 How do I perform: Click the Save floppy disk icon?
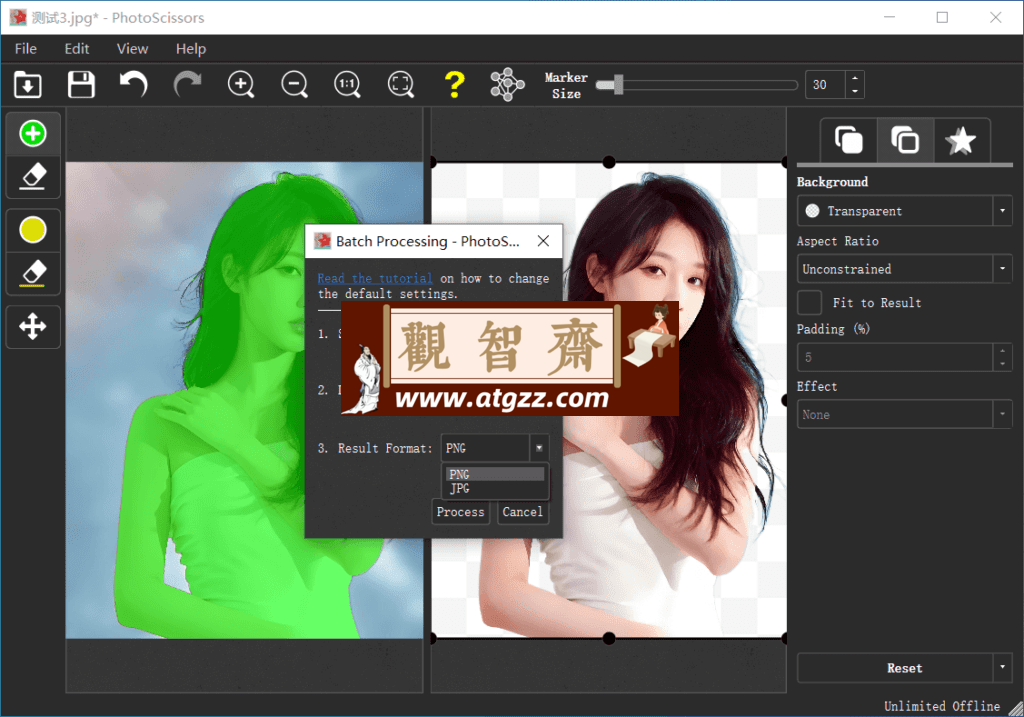click(82, 84)
